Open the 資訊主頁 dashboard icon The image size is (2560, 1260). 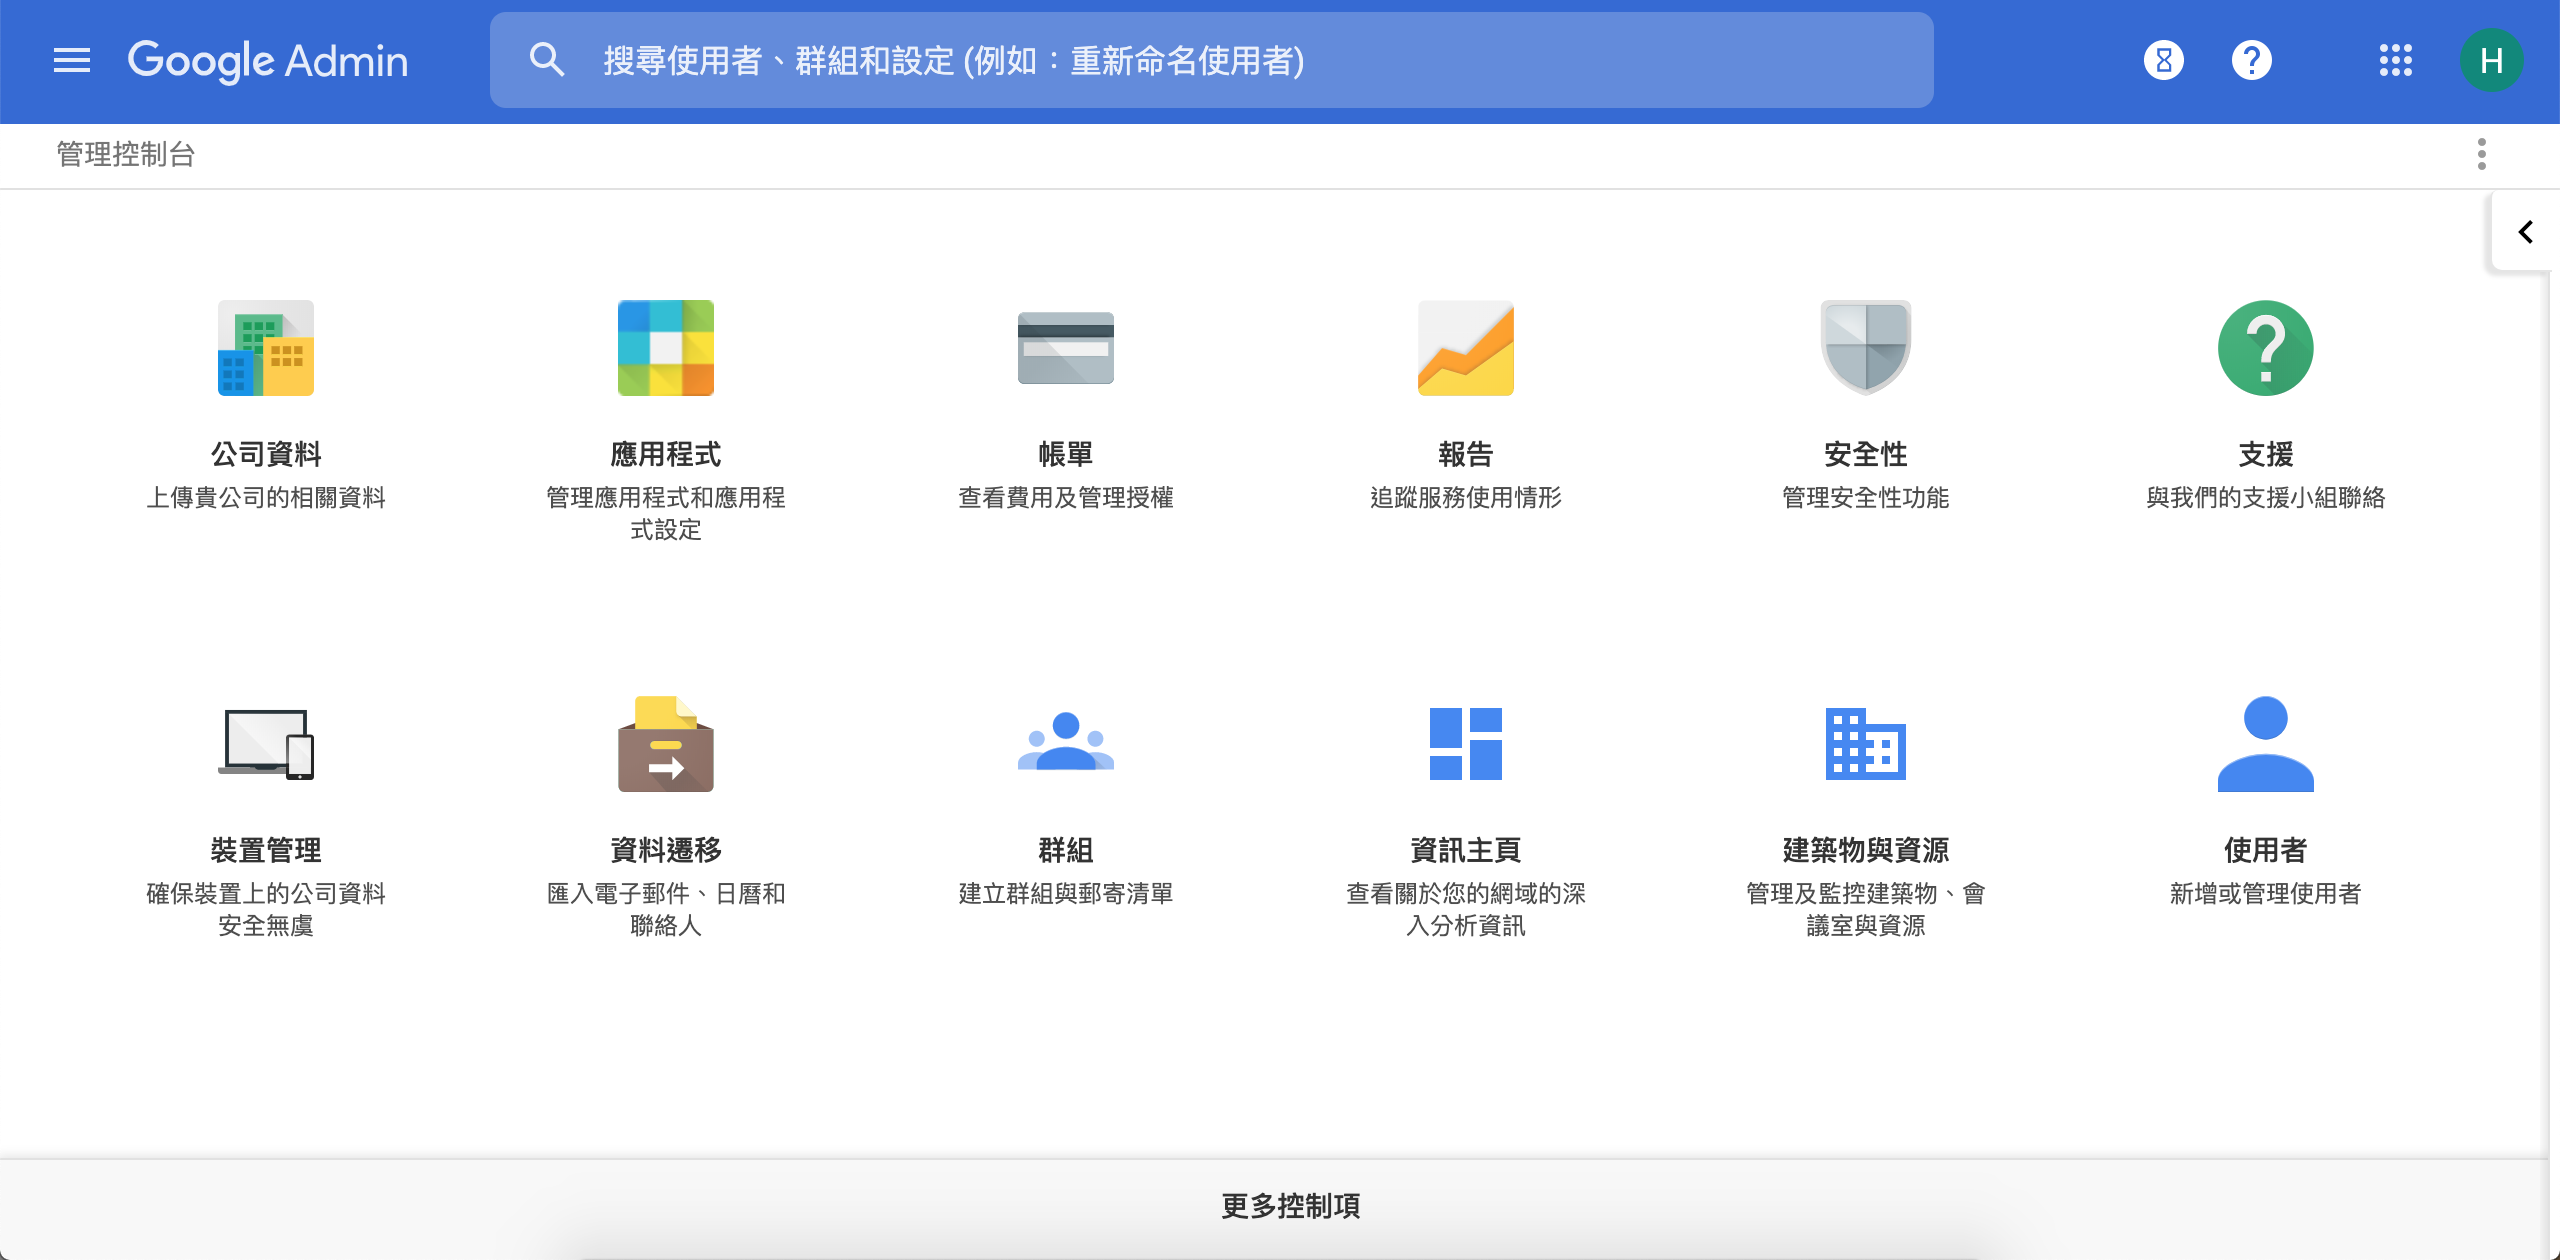(1465, 744)
